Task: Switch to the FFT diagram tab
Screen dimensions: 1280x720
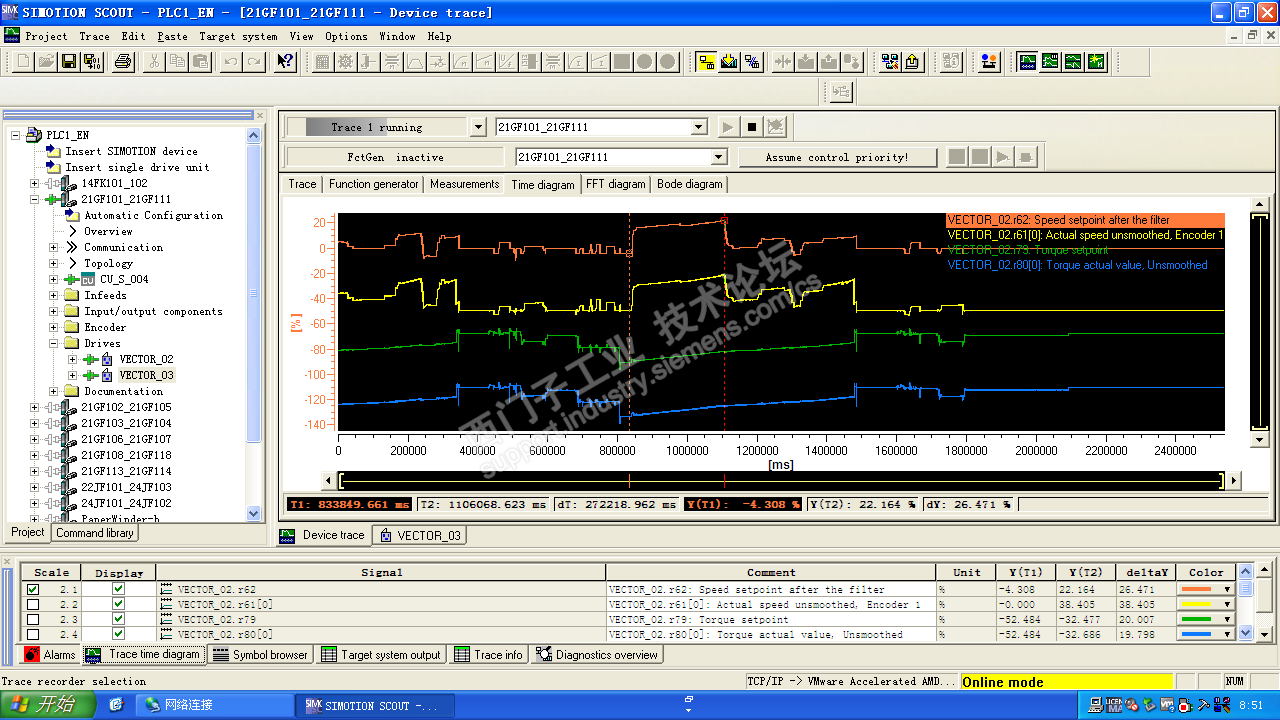Action: [615, 184]
